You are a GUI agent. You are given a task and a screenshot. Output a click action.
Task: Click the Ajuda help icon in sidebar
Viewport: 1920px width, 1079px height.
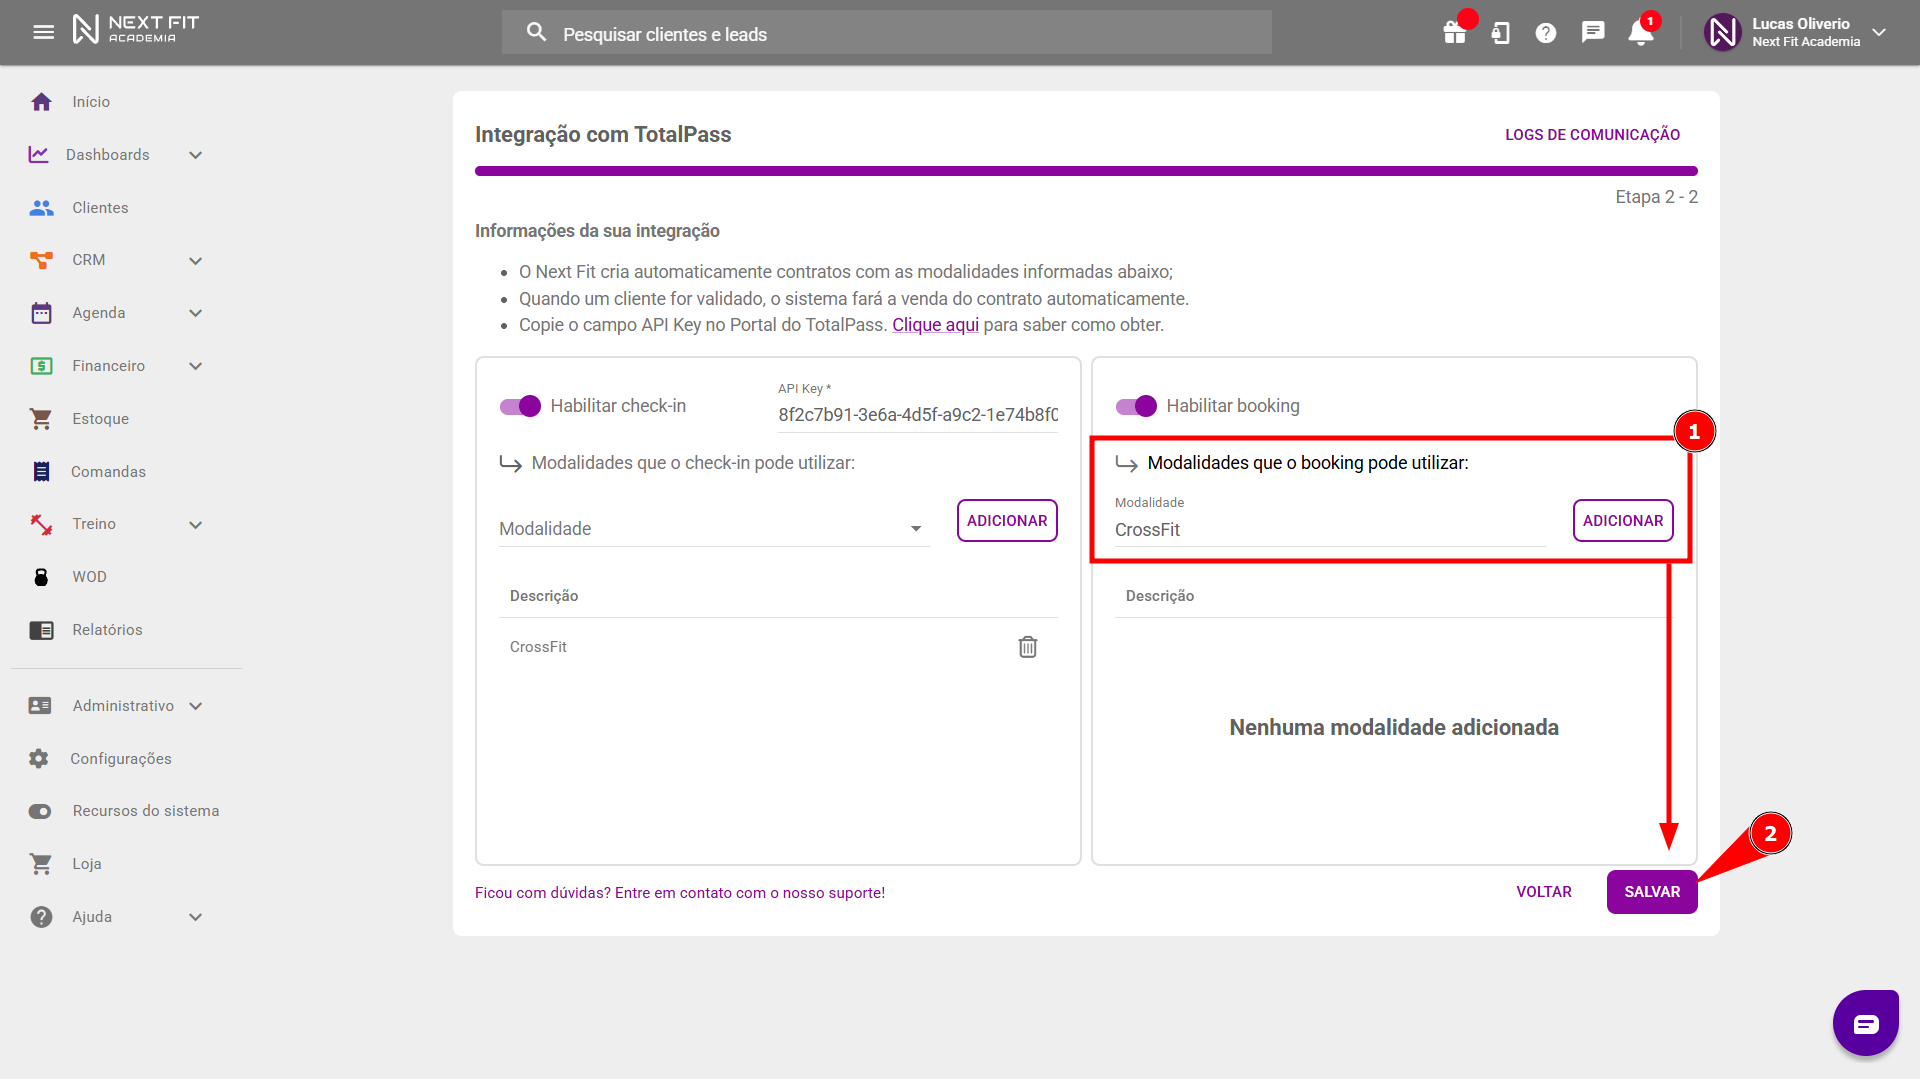click(x=41, y=917)
